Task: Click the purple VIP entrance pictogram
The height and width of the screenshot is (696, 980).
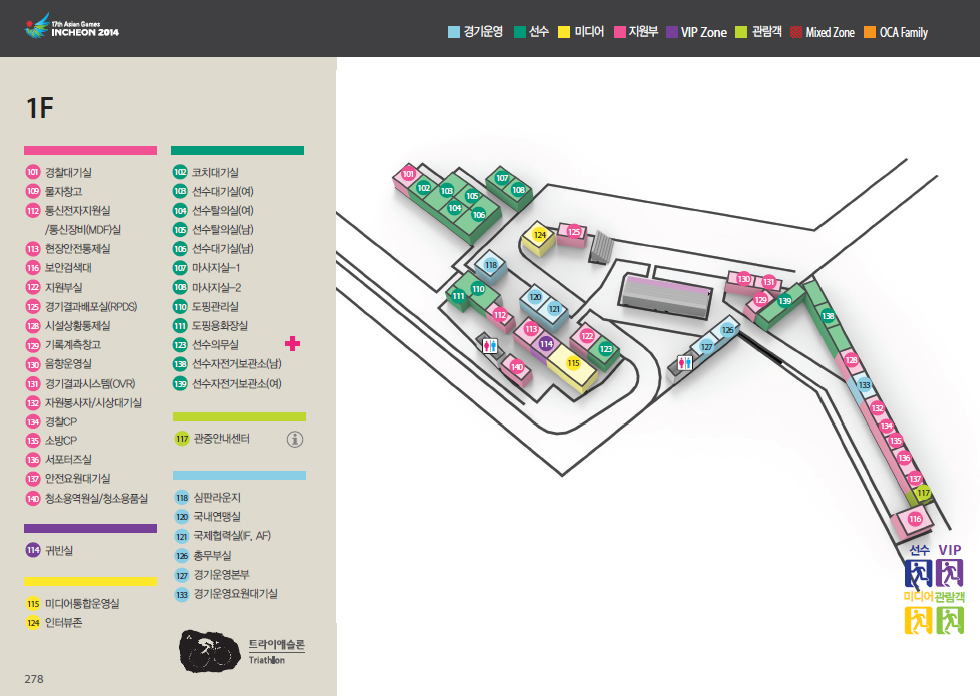Action: point(949,573)
